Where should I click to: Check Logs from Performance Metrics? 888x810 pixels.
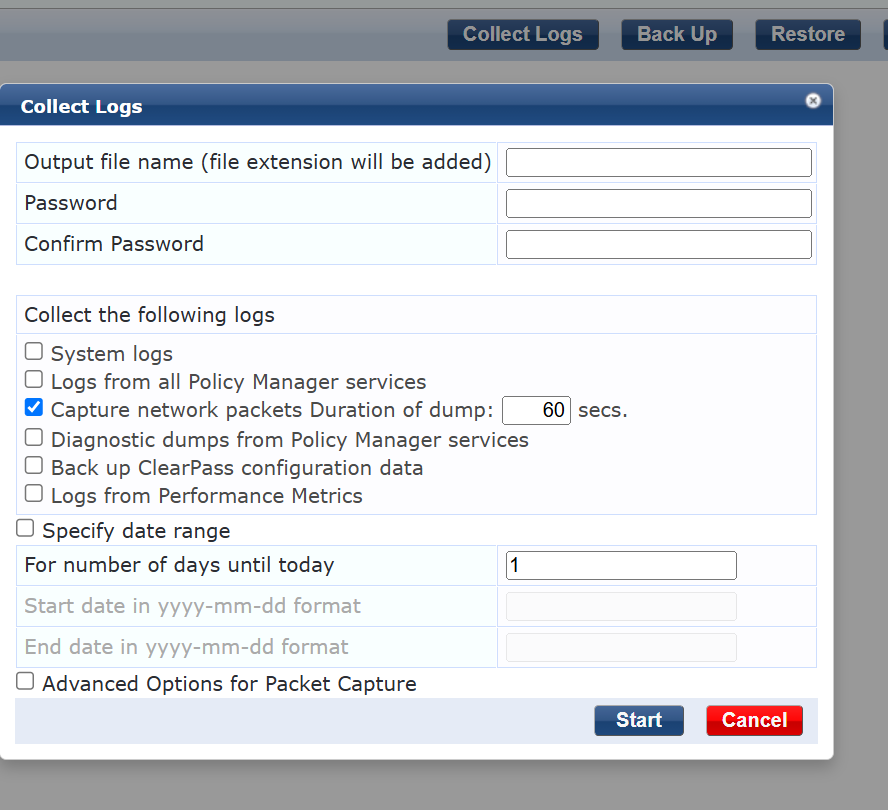pyautogui.click(x=34, y=494)
